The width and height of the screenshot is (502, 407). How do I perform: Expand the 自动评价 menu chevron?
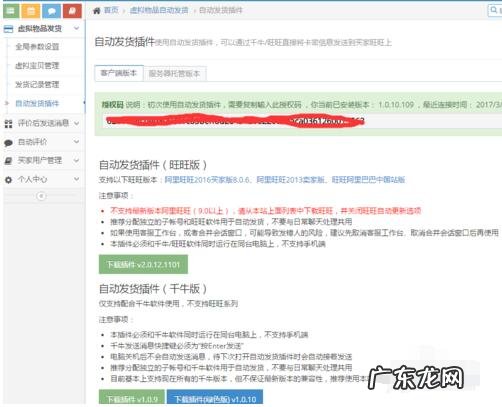point(76,142)
